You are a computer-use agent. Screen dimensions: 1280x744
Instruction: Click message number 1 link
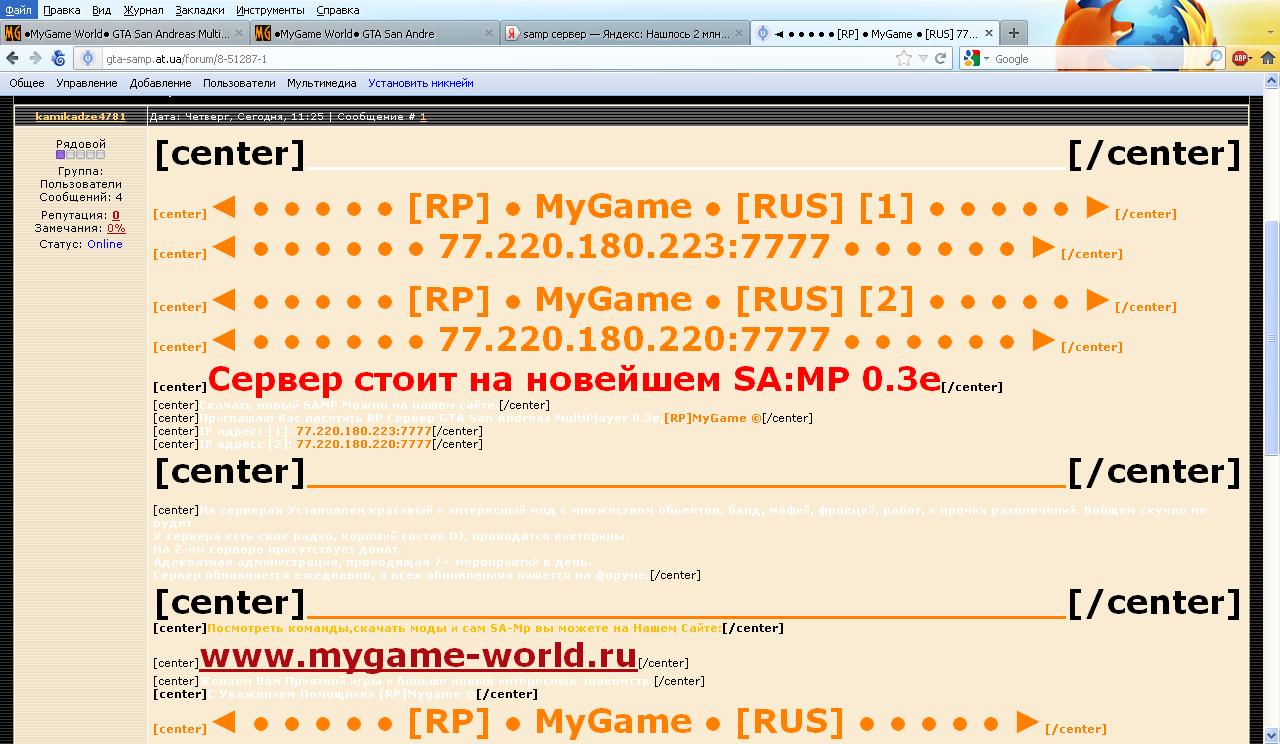[423, 117]
